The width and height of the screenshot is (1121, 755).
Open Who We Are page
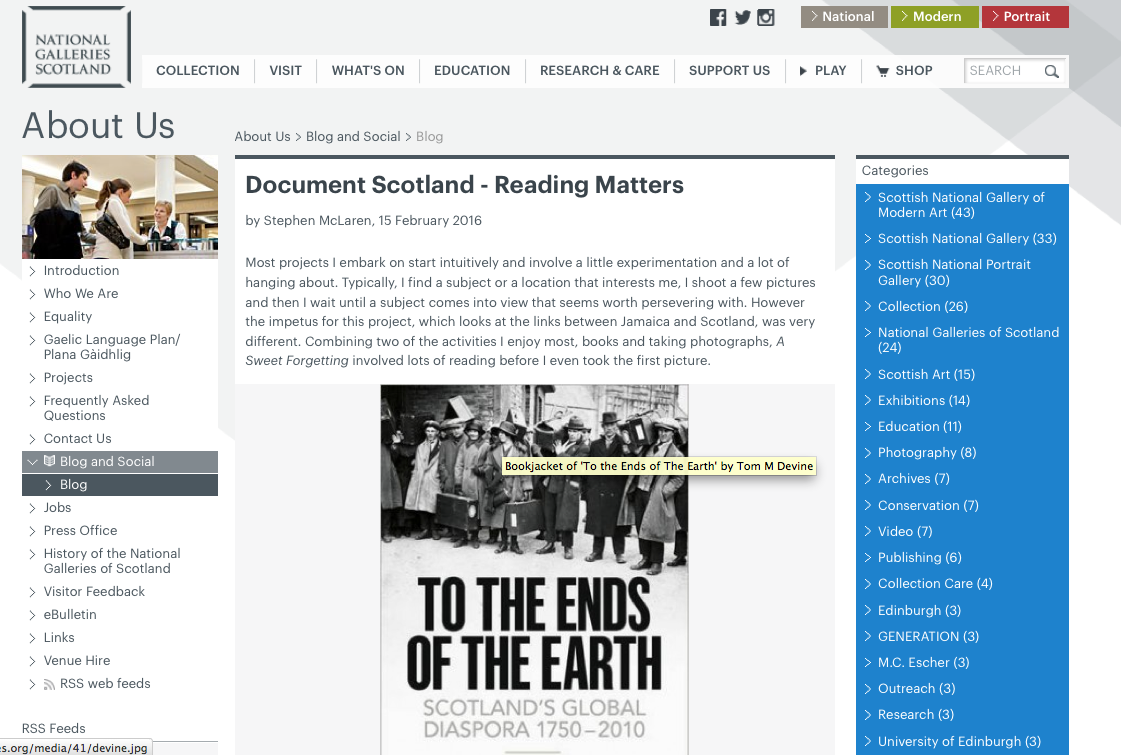click(x=81, y=294)
